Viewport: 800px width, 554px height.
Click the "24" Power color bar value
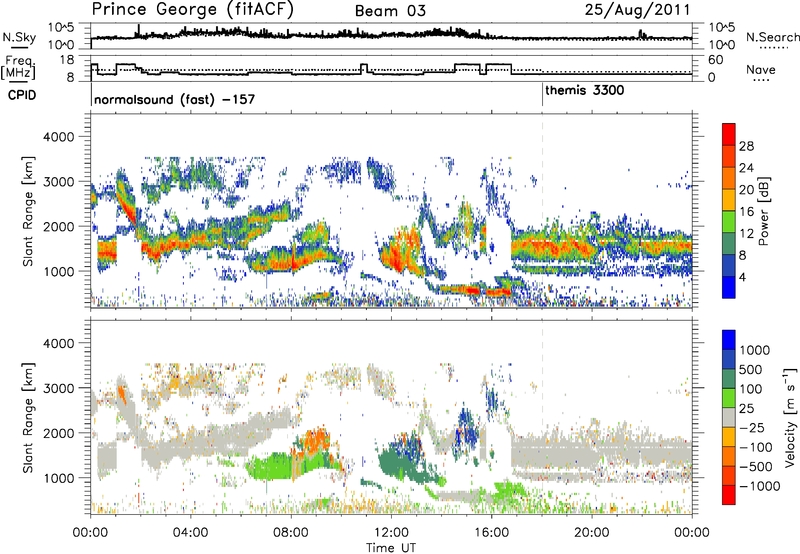[747, 168]
